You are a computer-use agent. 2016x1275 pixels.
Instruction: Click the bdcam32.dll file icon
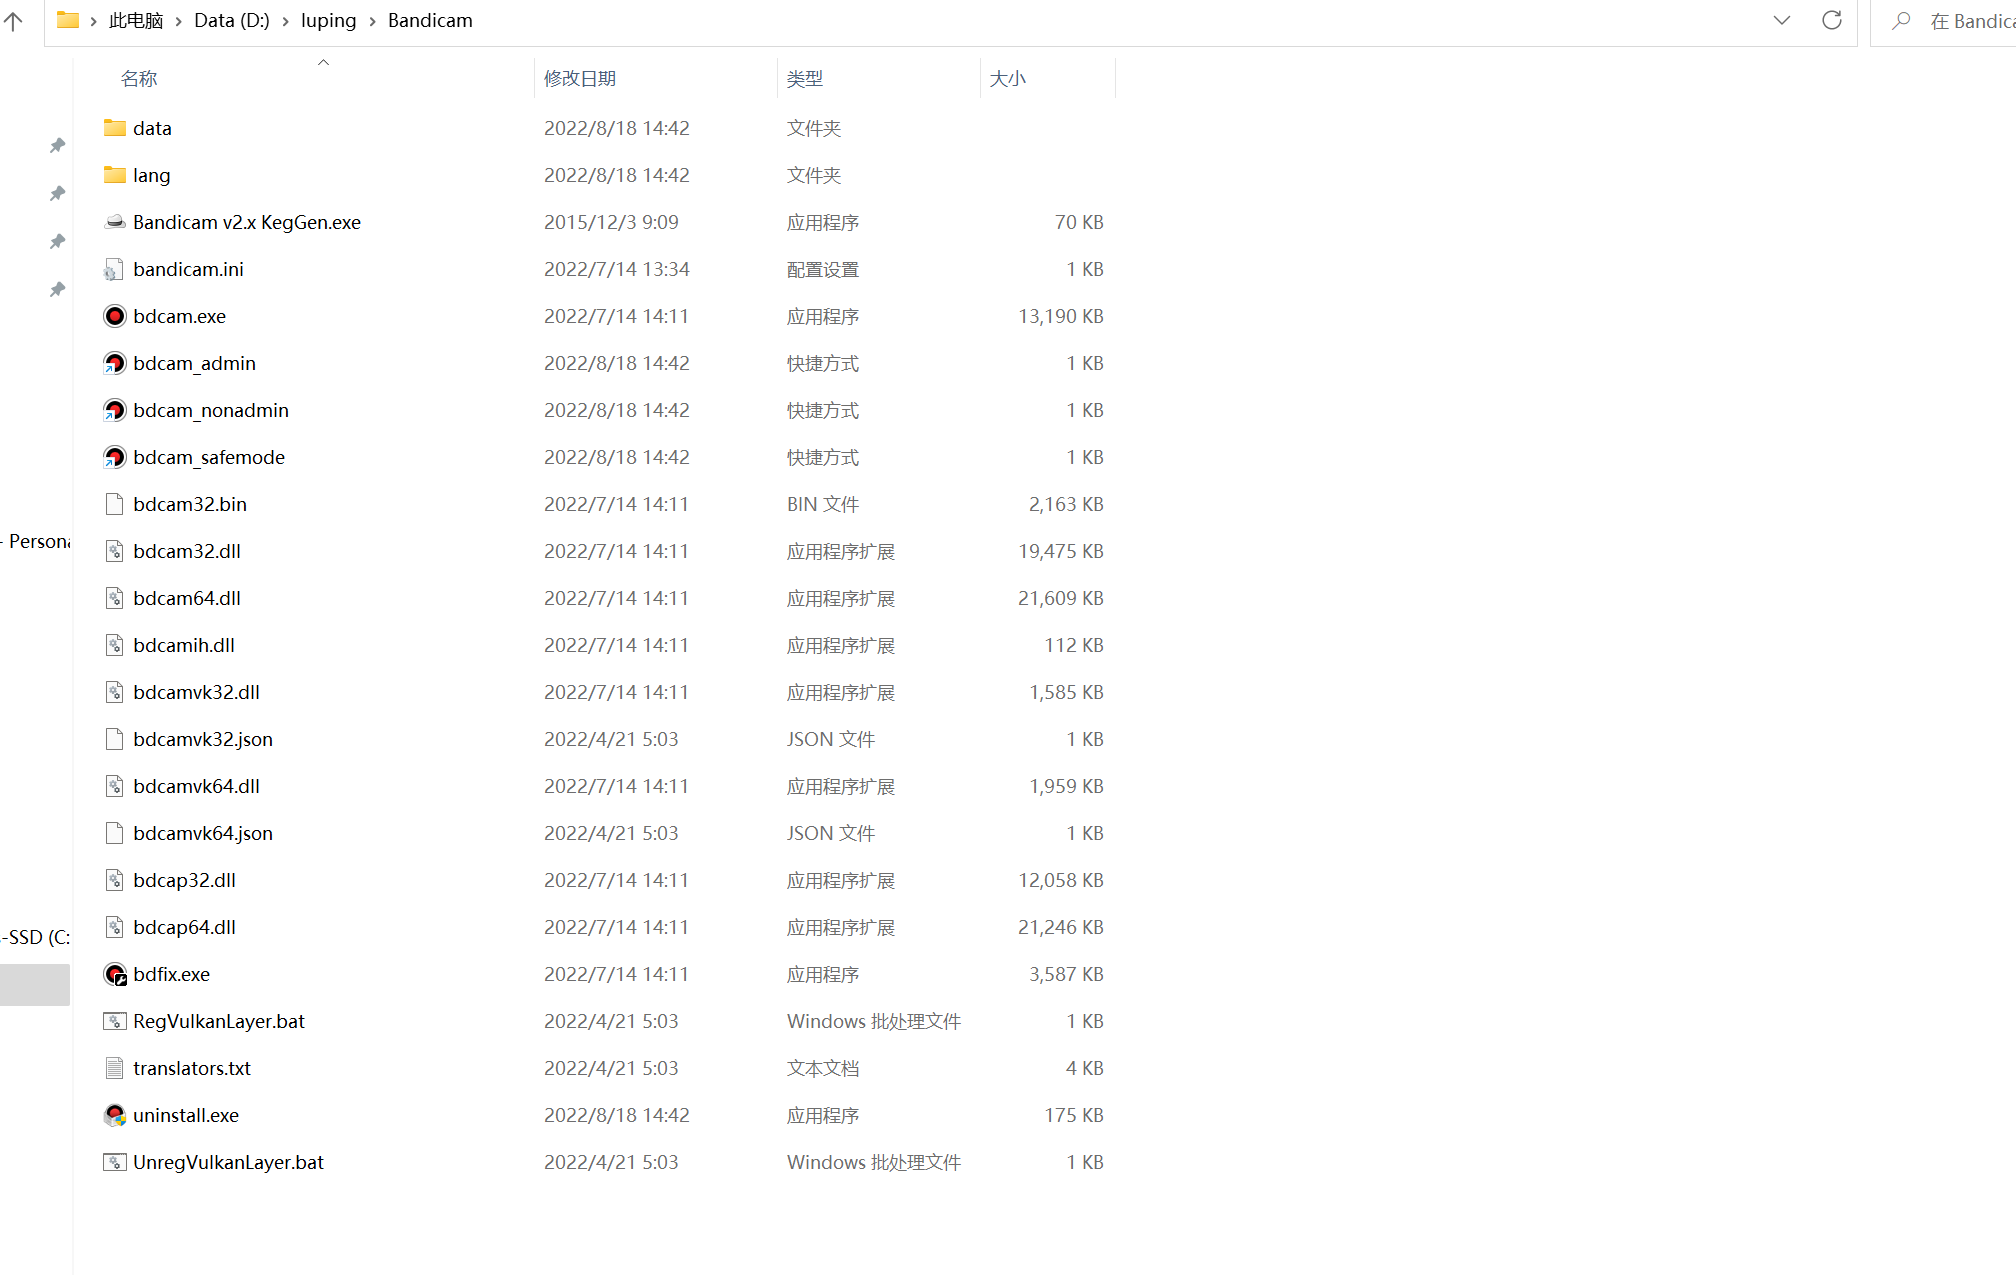coord(115,551)
